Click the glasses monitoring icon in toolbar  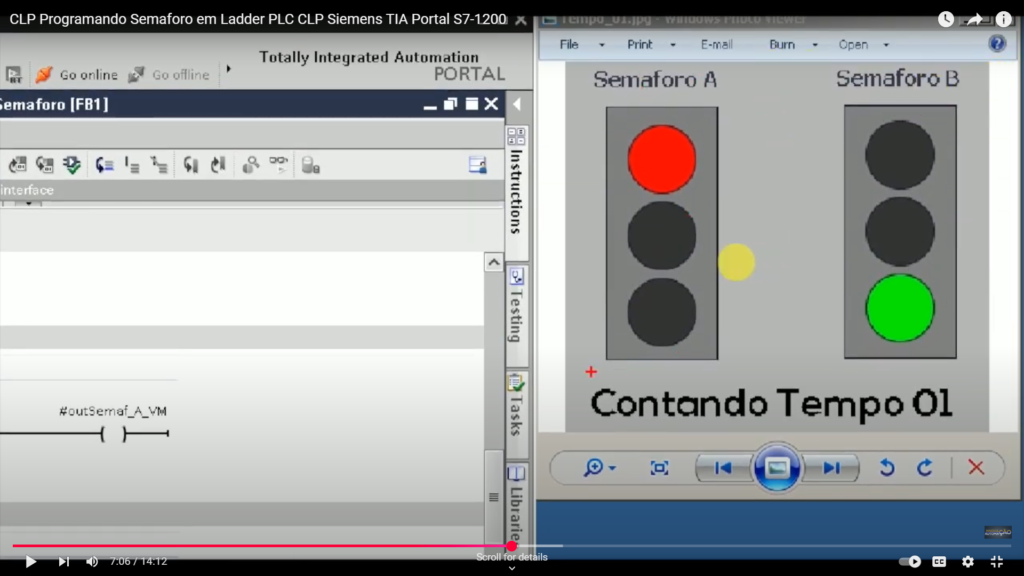(278, 163)
